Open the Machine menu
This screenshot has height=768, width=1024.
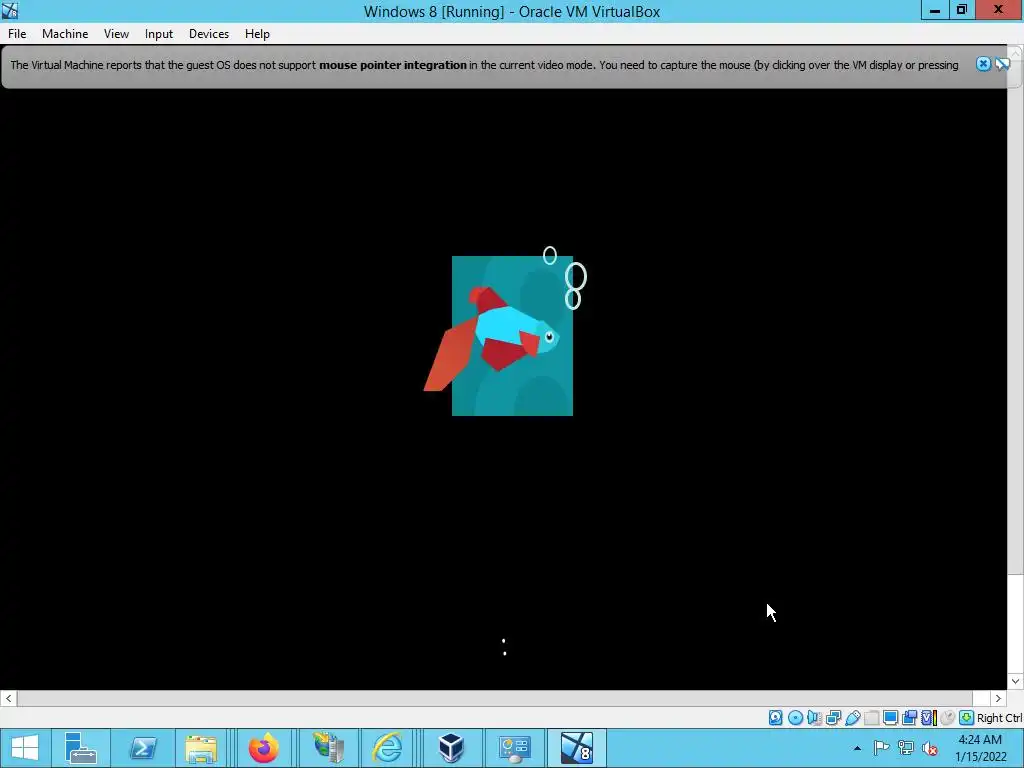pyautogui.click(x=65, y=34)
